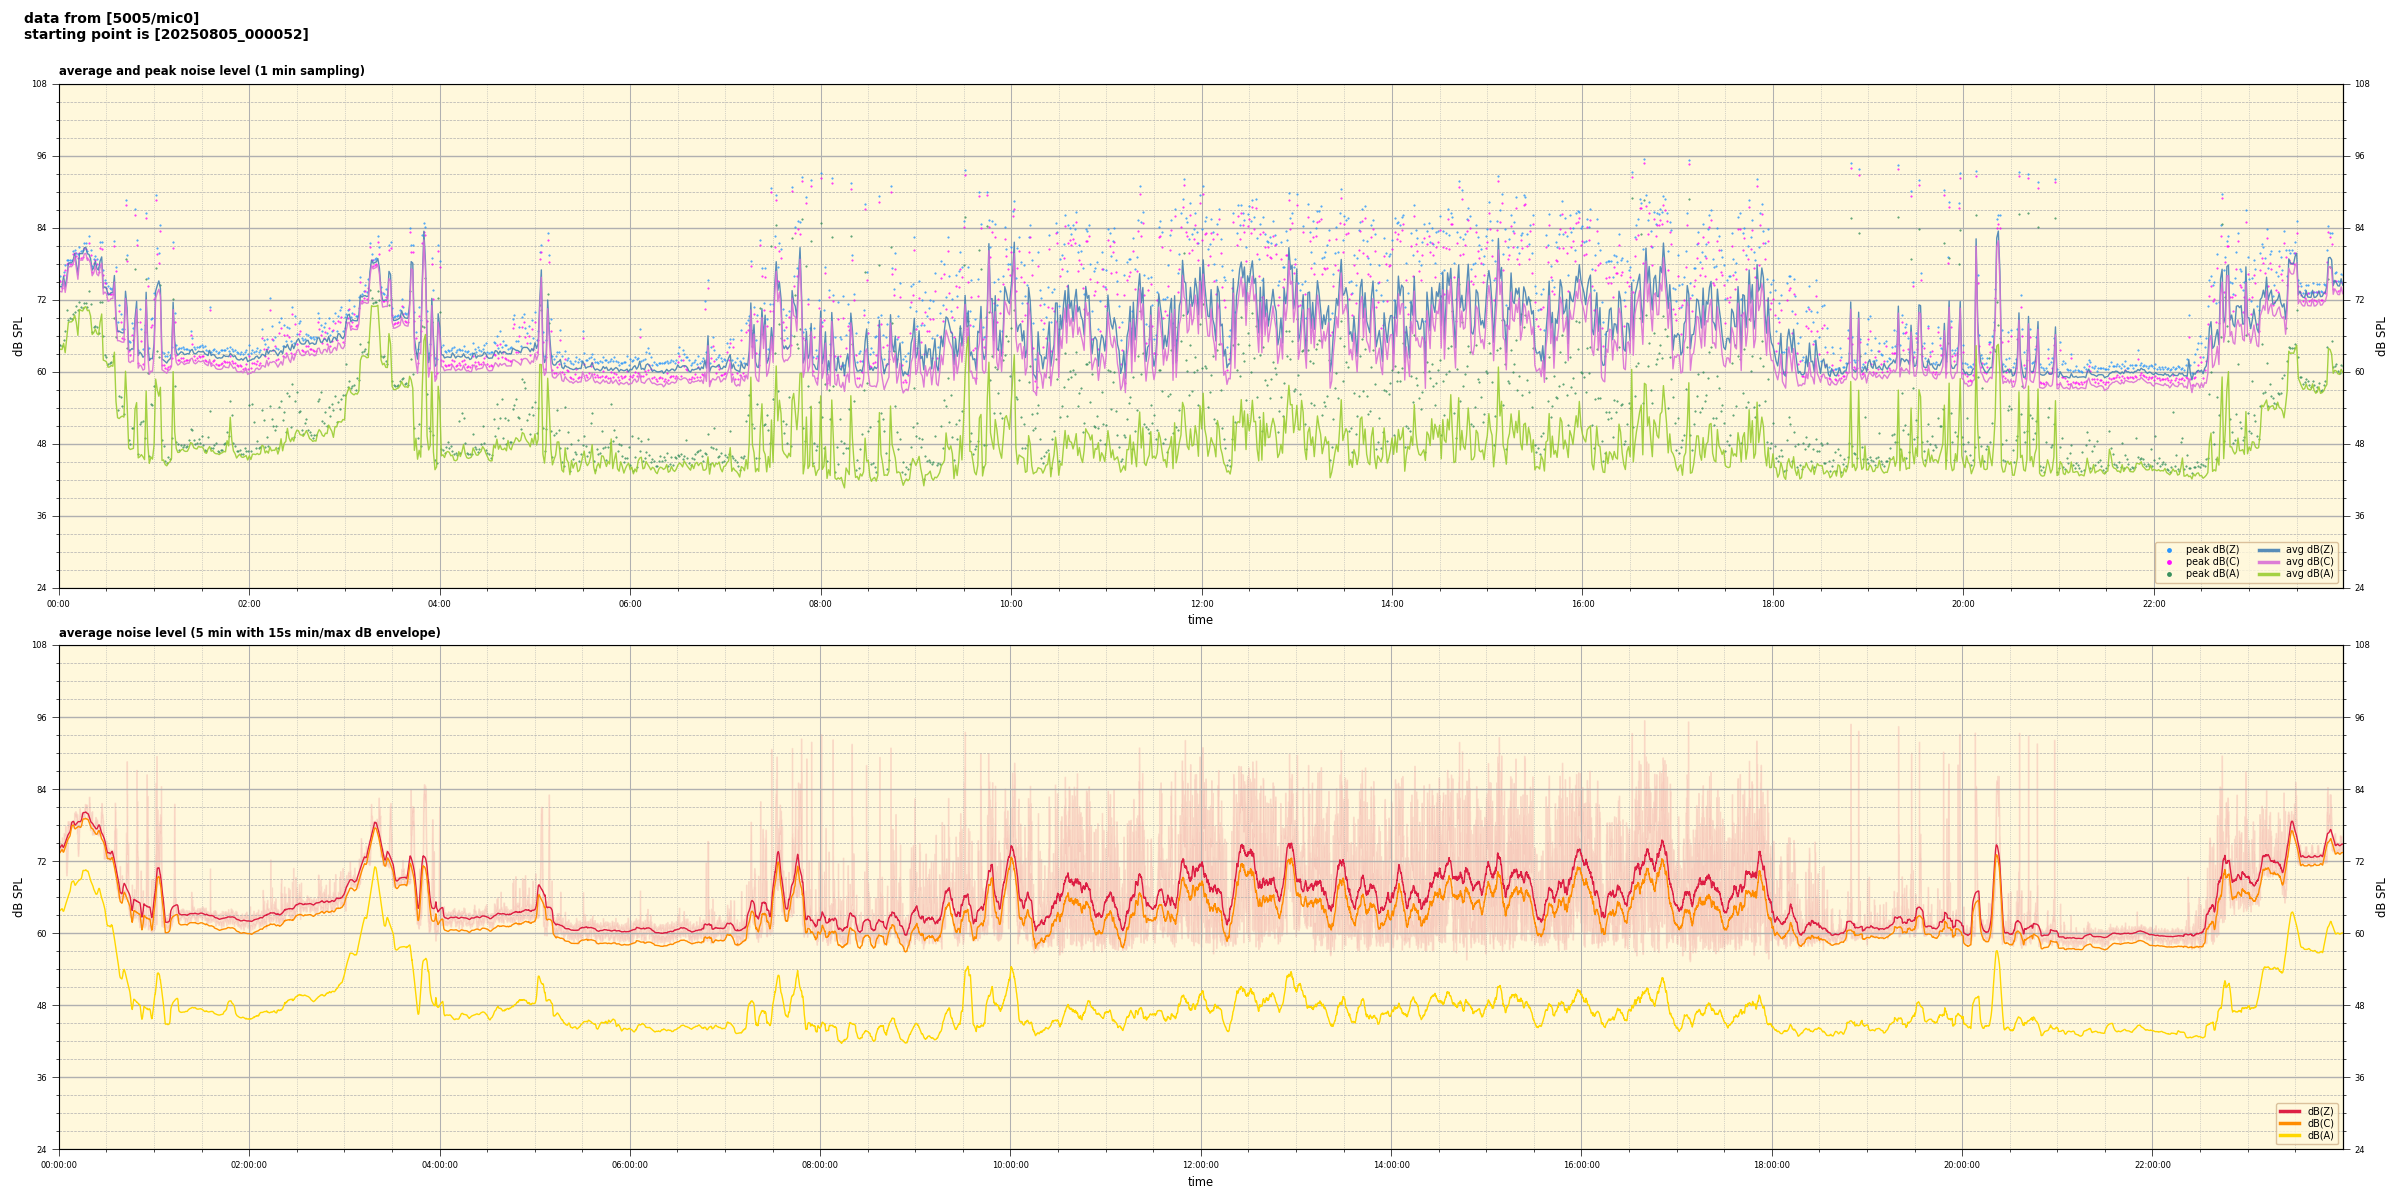Image resolution: width=2400 pixels, height=1200 pixels.
Task: Click the green peak dB(A) legend dot
Action: click(2169, 574)
